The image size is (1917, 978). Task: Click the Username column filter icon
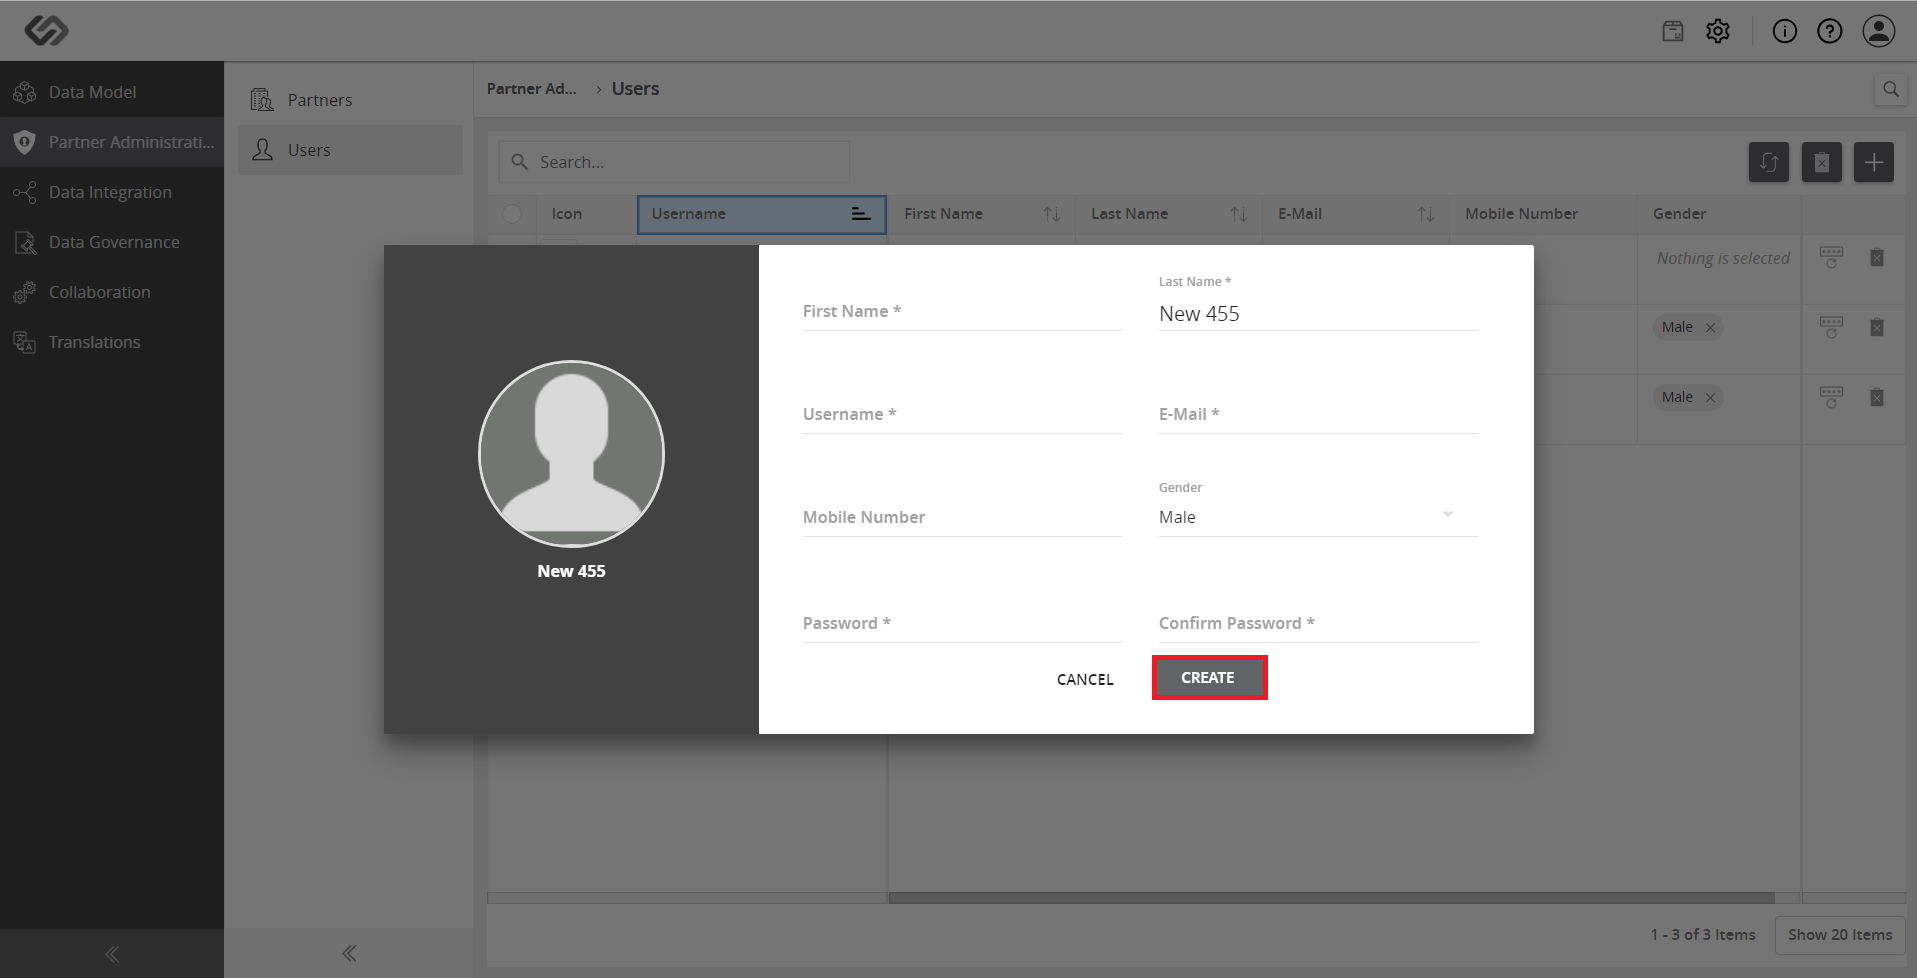coord(861,214)
